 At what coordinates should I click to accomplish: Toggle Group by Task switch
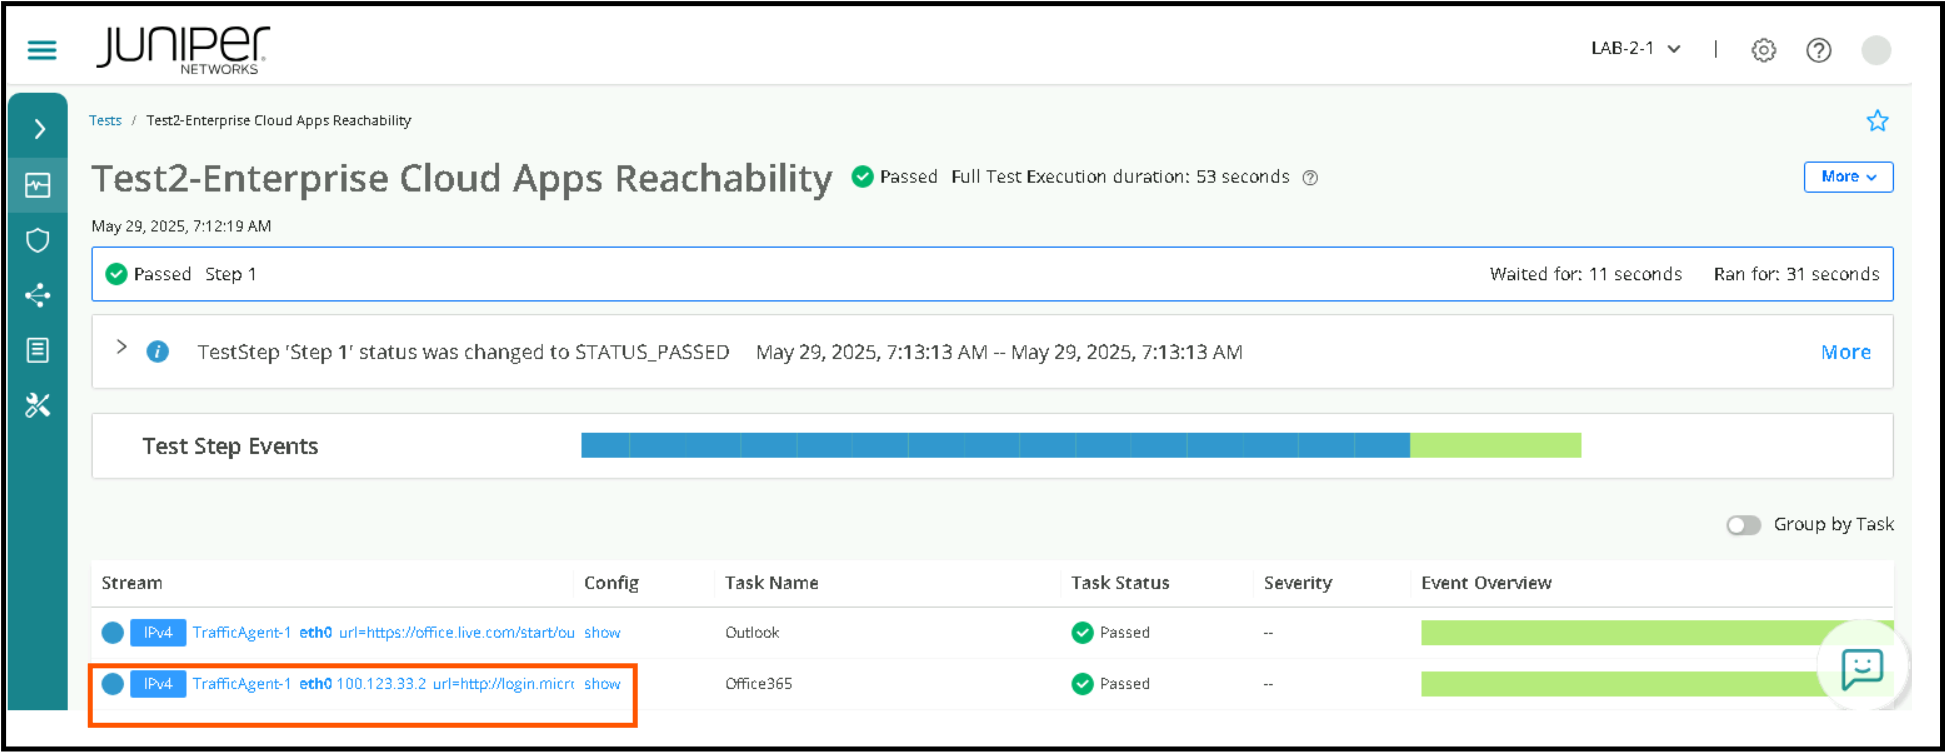click(1743, 525)
